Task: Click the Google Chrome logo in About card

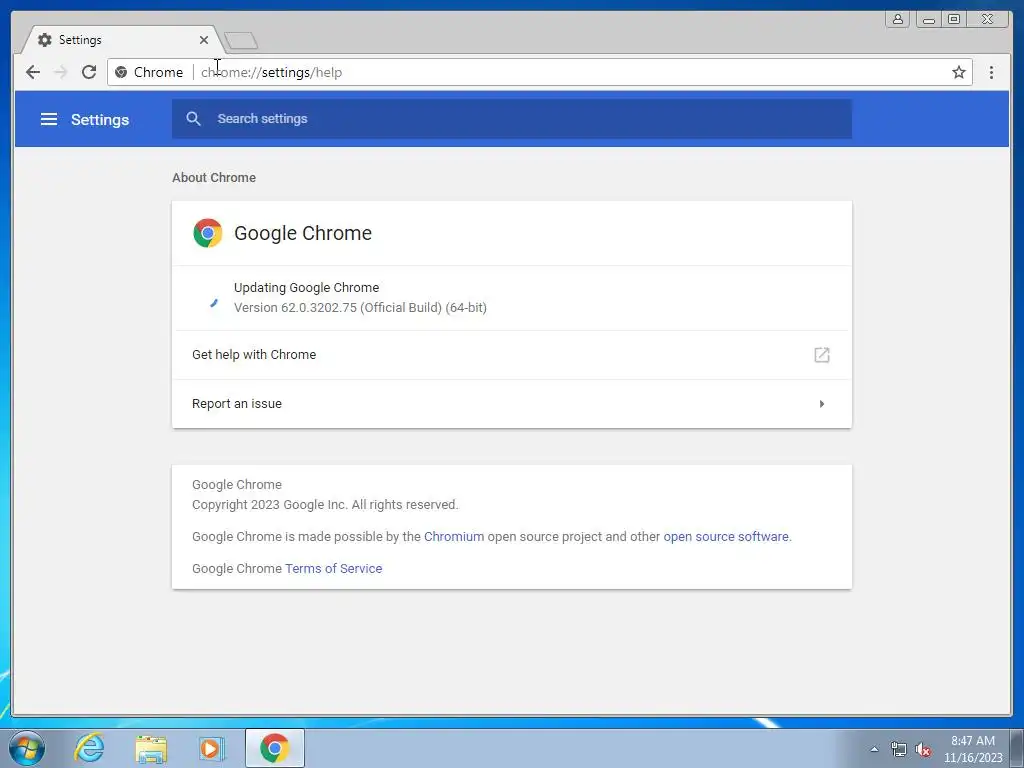Action: coord(208,233)
